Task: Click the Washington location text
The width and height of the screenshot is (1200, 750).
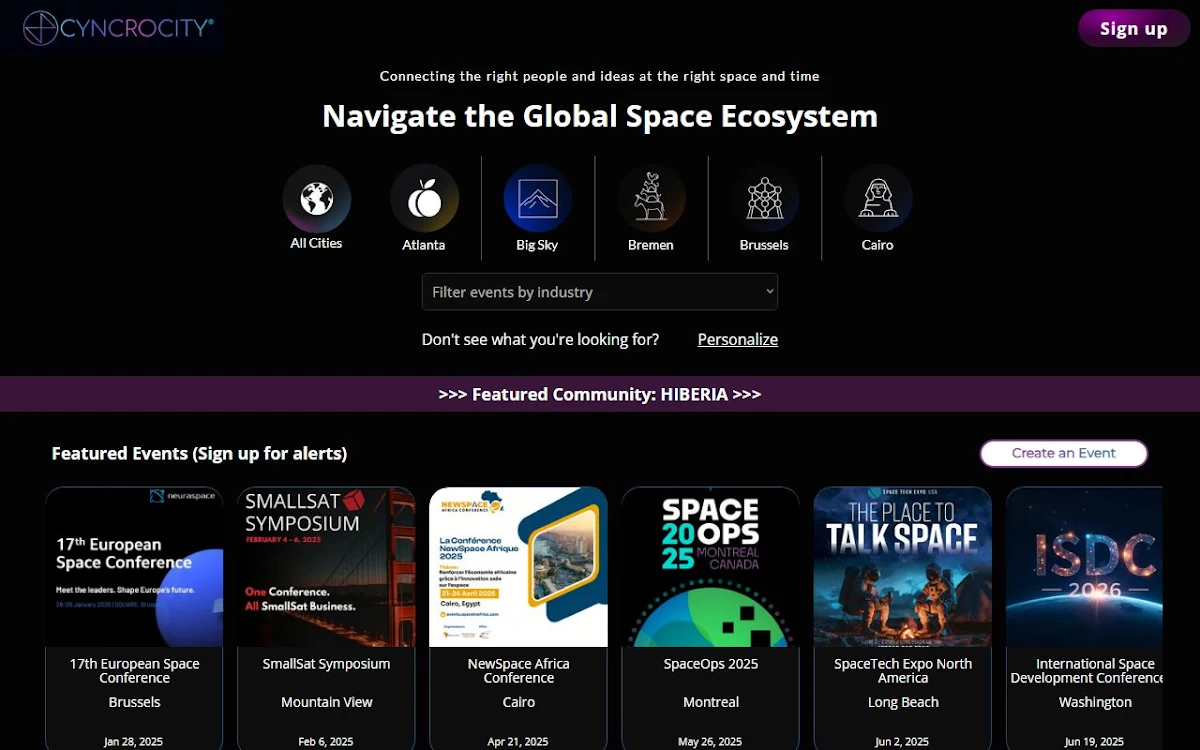Action: [1095, 703]
